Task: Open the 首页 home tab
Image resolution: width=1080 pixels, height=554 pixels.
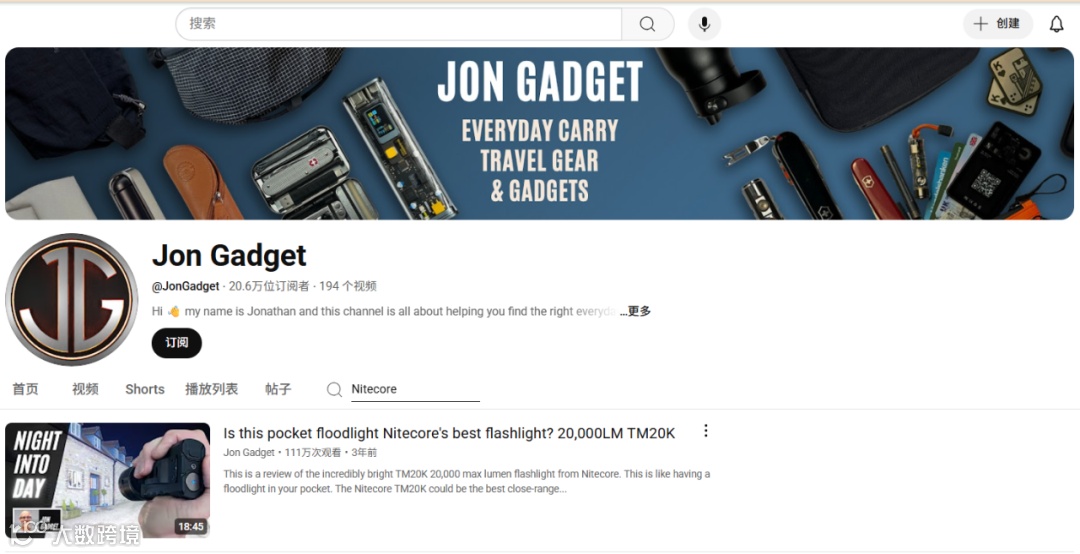Action: coord(25,389)
